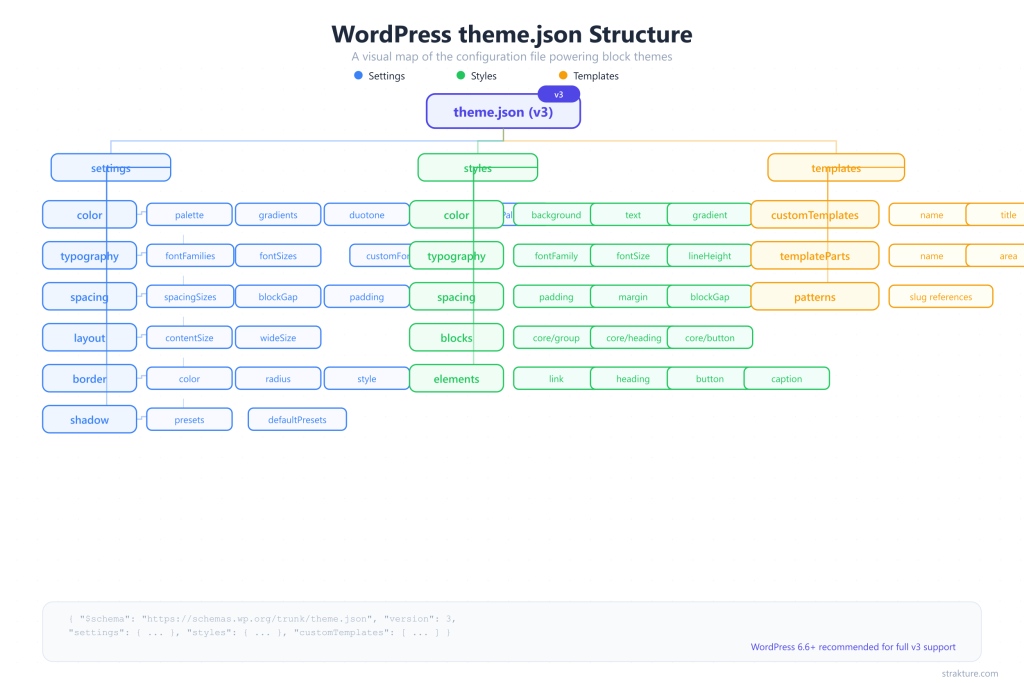Select the styles branch node

pos(477,168)
